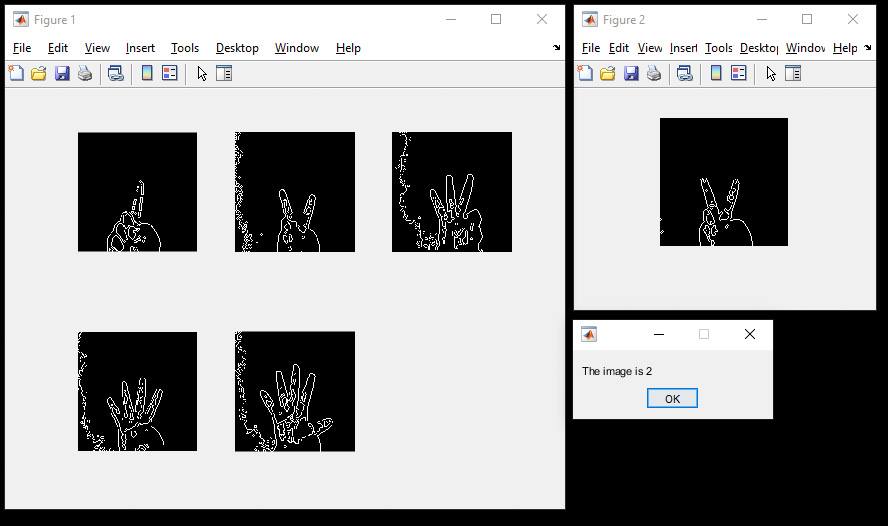This screenshot has height=526, width=888.
Task: Click dock arrow in Figure 2 menu bar
Action: coord(868,48)
